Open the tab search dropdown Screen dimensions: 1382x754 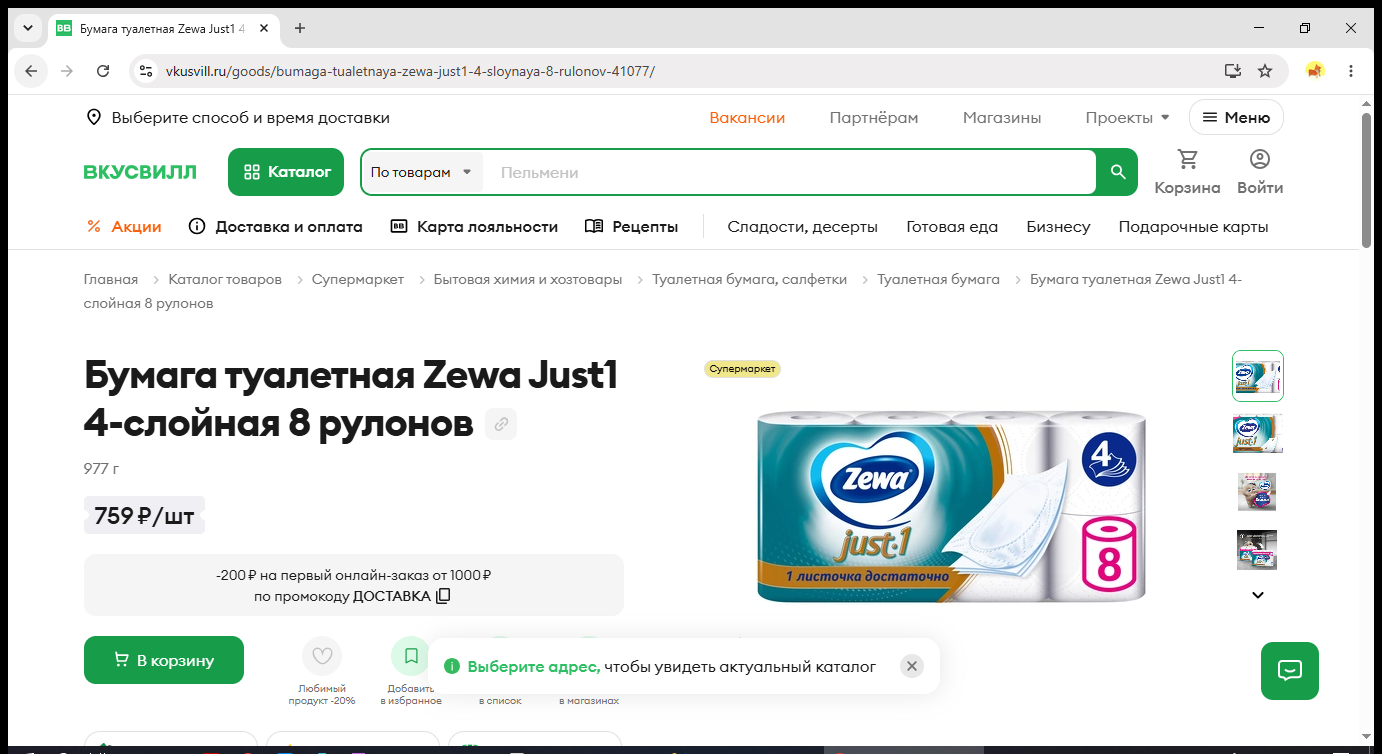tap(28, 28)
